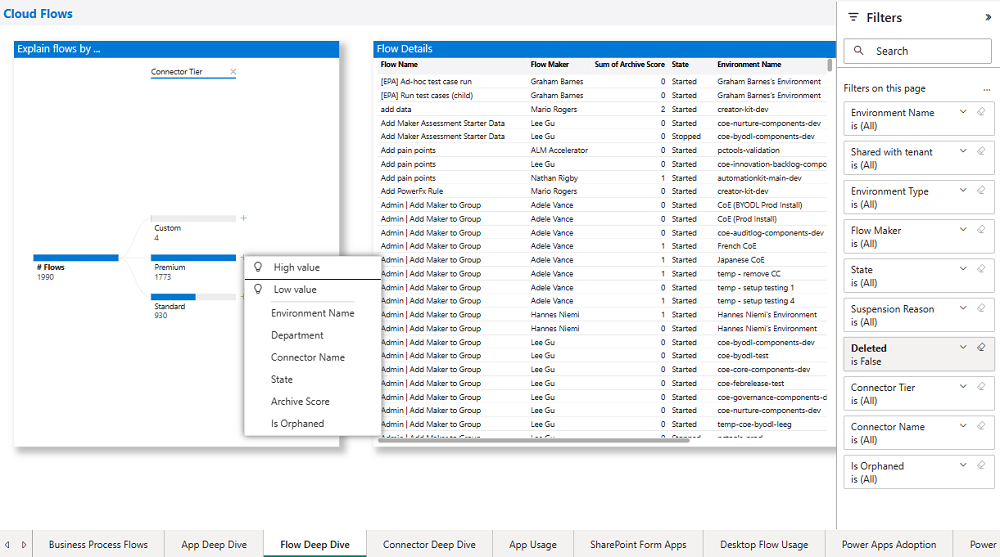Remove Connector Tier level with X
Image resolution: width=1000 pixels, height=557 pixels.
[233, 72]
